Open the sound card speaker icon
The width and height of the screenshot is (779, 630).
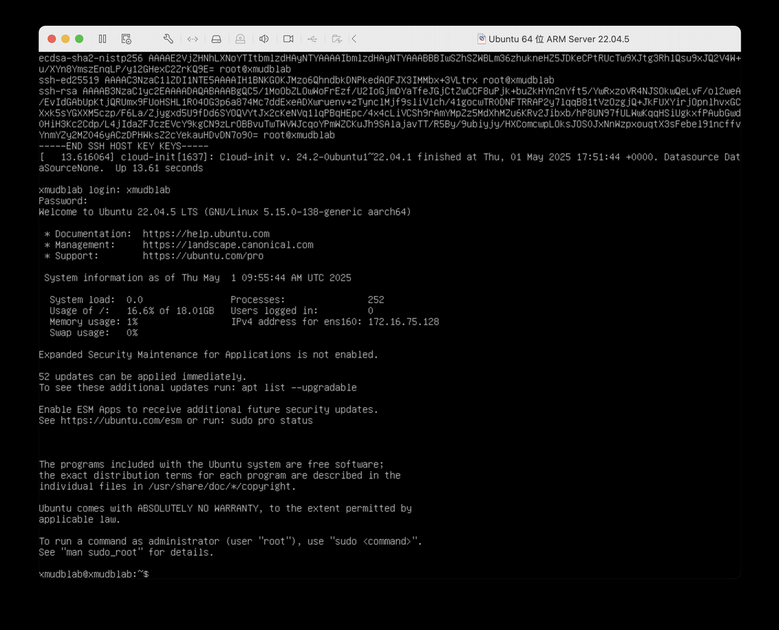[x=264, y=39]
